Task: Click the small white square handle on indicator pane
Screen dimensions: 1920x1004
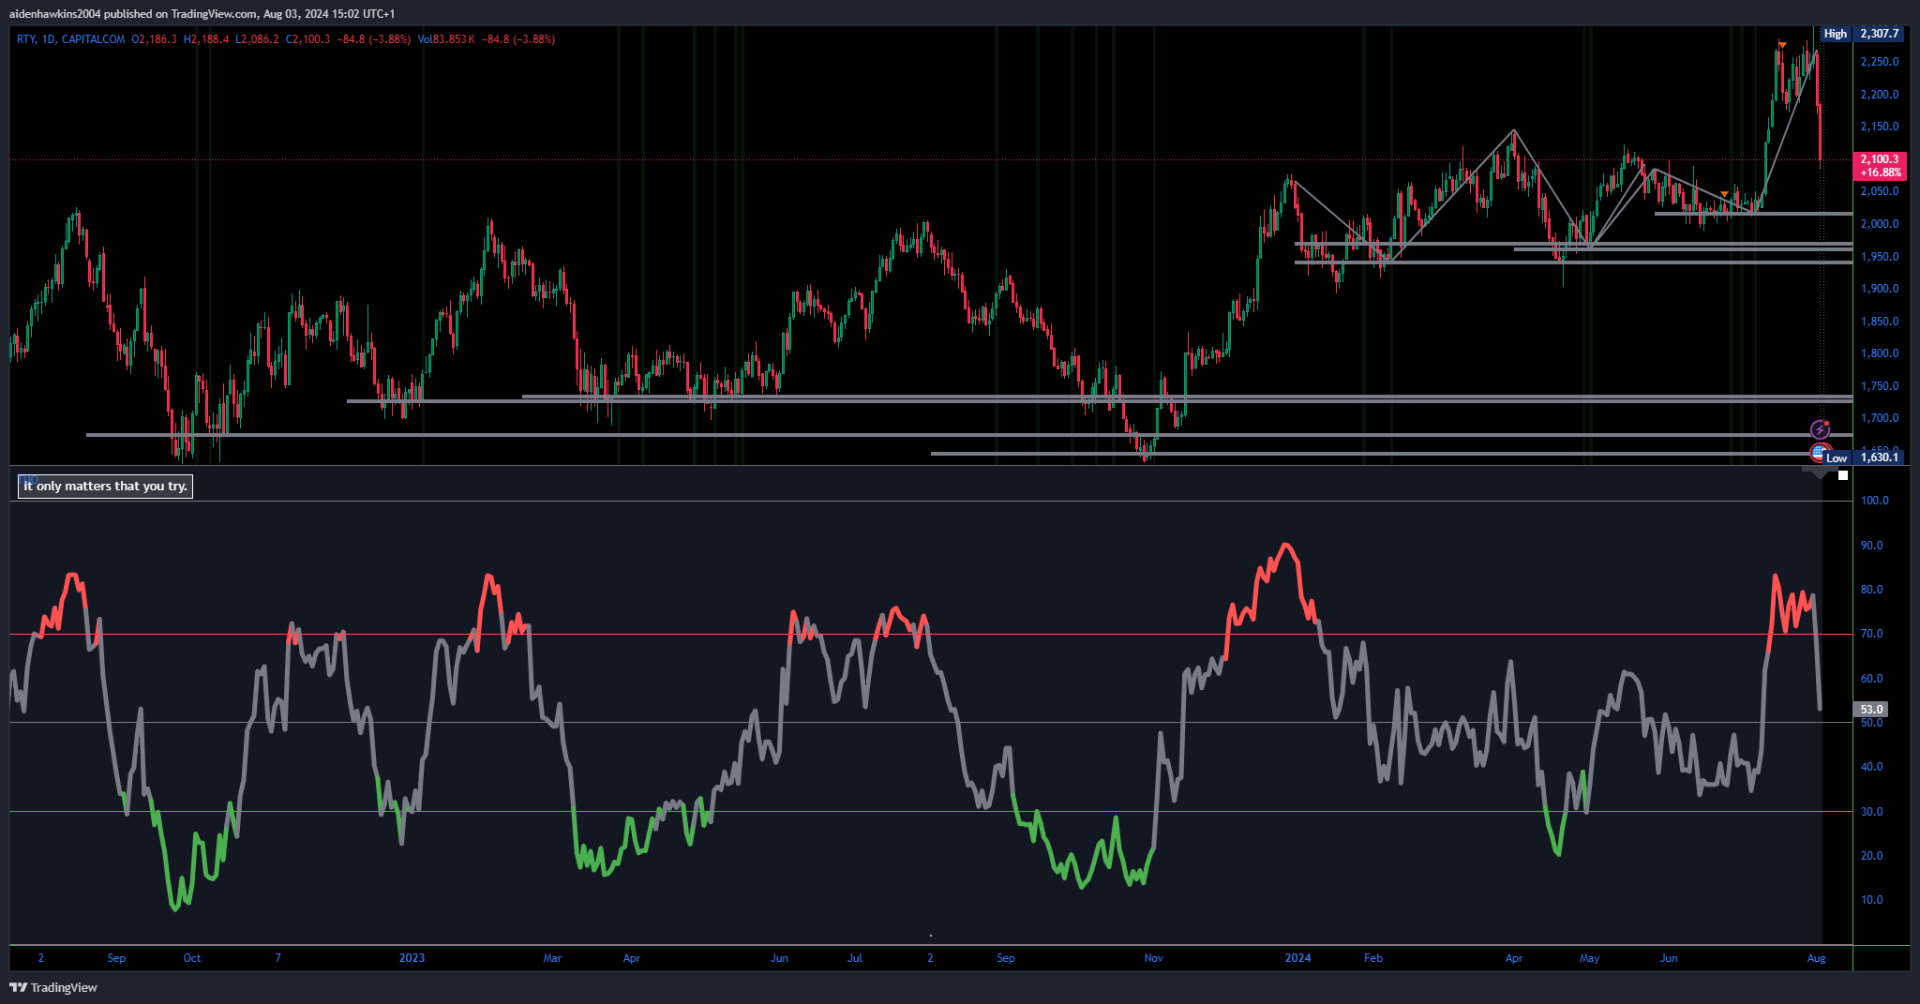Action: click(x=1843, y=476)
